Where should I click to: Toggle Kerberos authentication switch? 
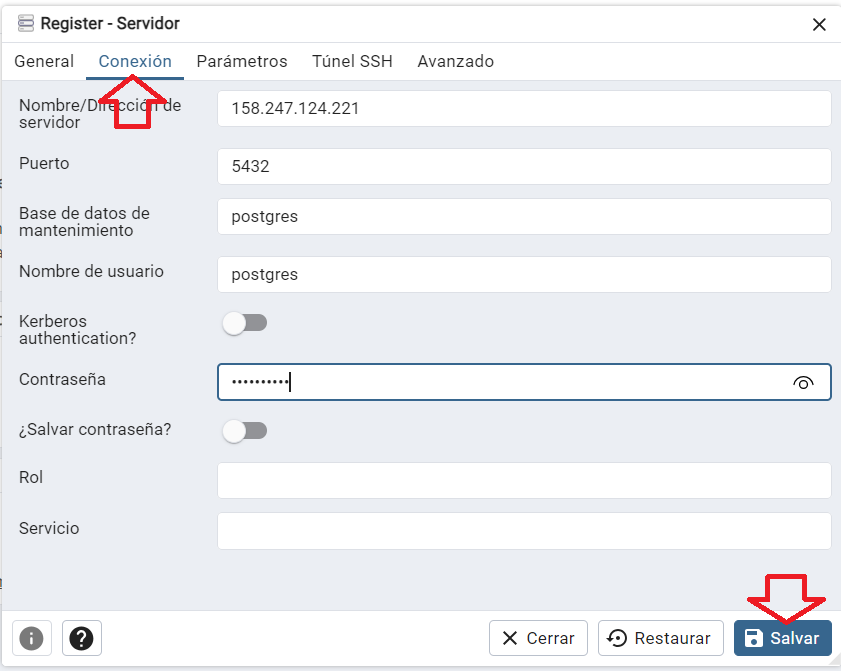[245, 323]
